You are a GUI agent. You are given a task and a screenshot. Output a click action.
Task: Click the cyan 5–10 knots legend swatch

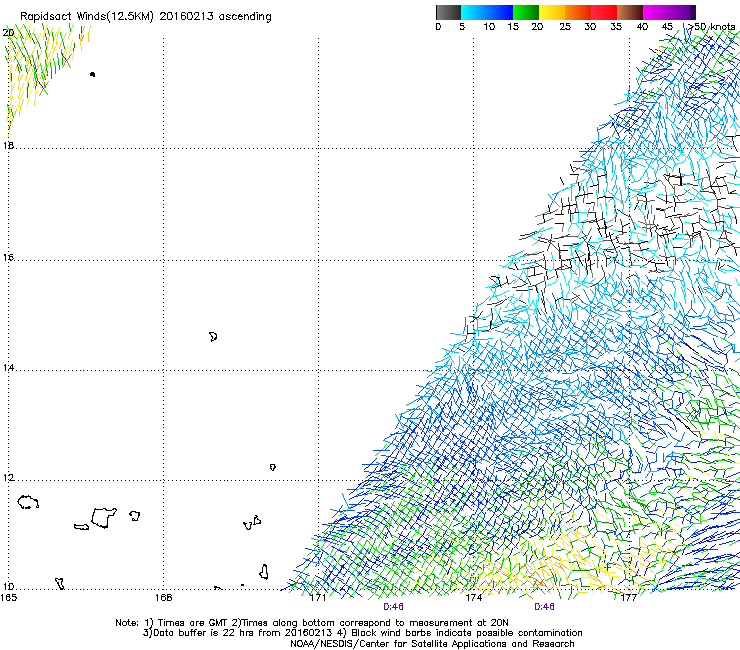(x=474, y=12)
